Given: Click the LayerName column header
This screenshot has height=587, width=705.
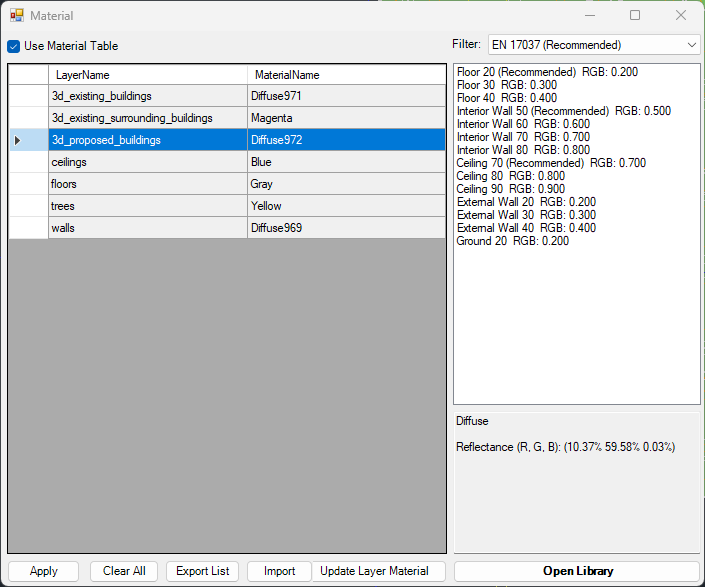Looking at the screenshot, I should [x=147, y=75].
